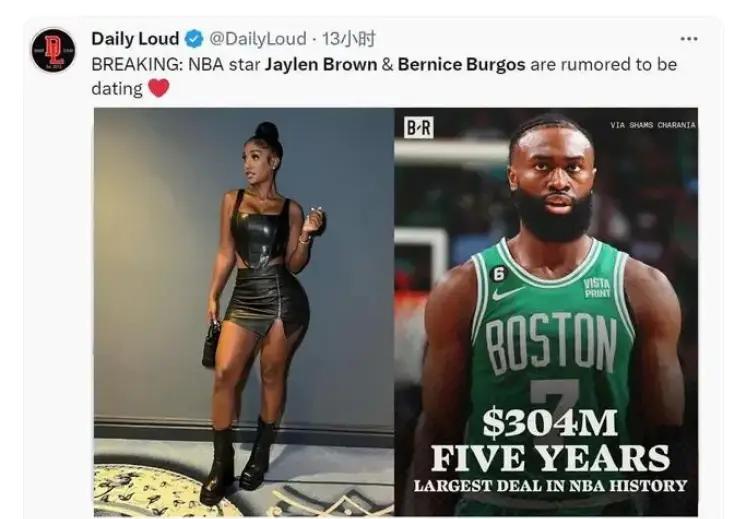Click the 13小时 timestamp
Screen dimensions: 737x519
pos(348,39)
